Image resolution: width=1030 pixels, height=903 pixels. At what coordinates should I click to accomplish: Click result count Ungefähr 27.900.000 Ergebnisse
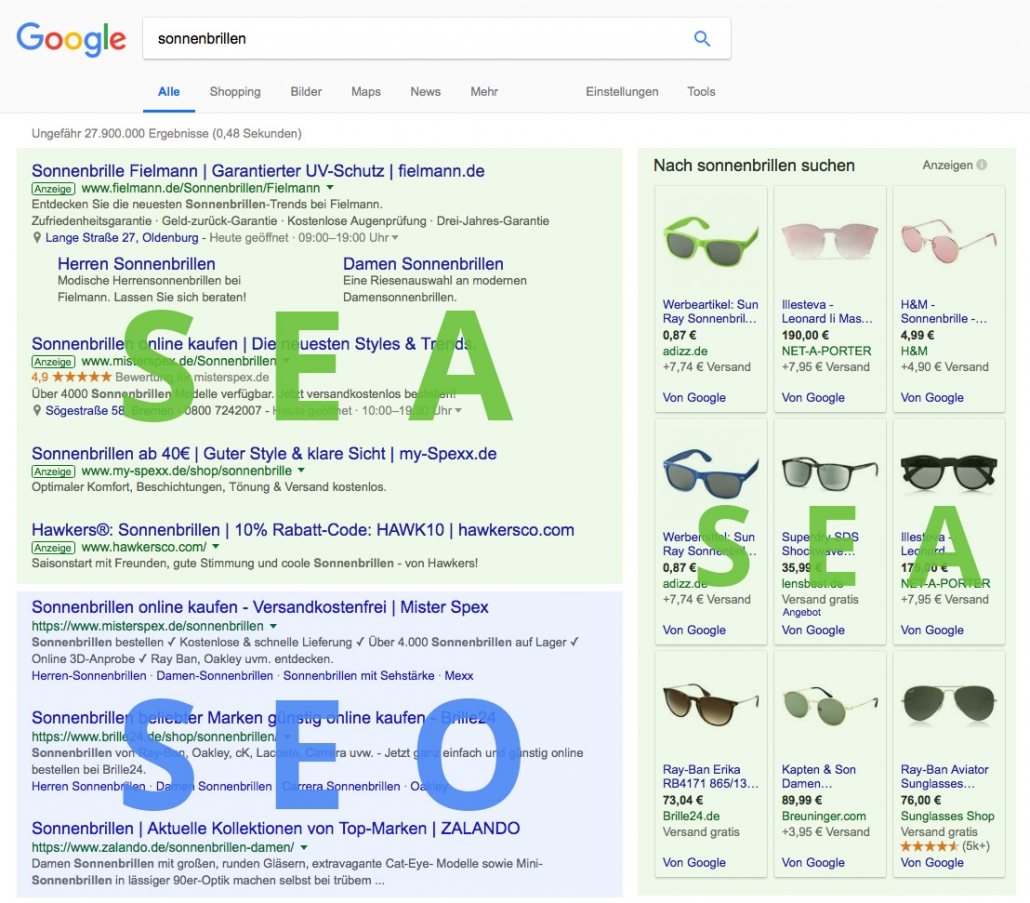point(167,133)
